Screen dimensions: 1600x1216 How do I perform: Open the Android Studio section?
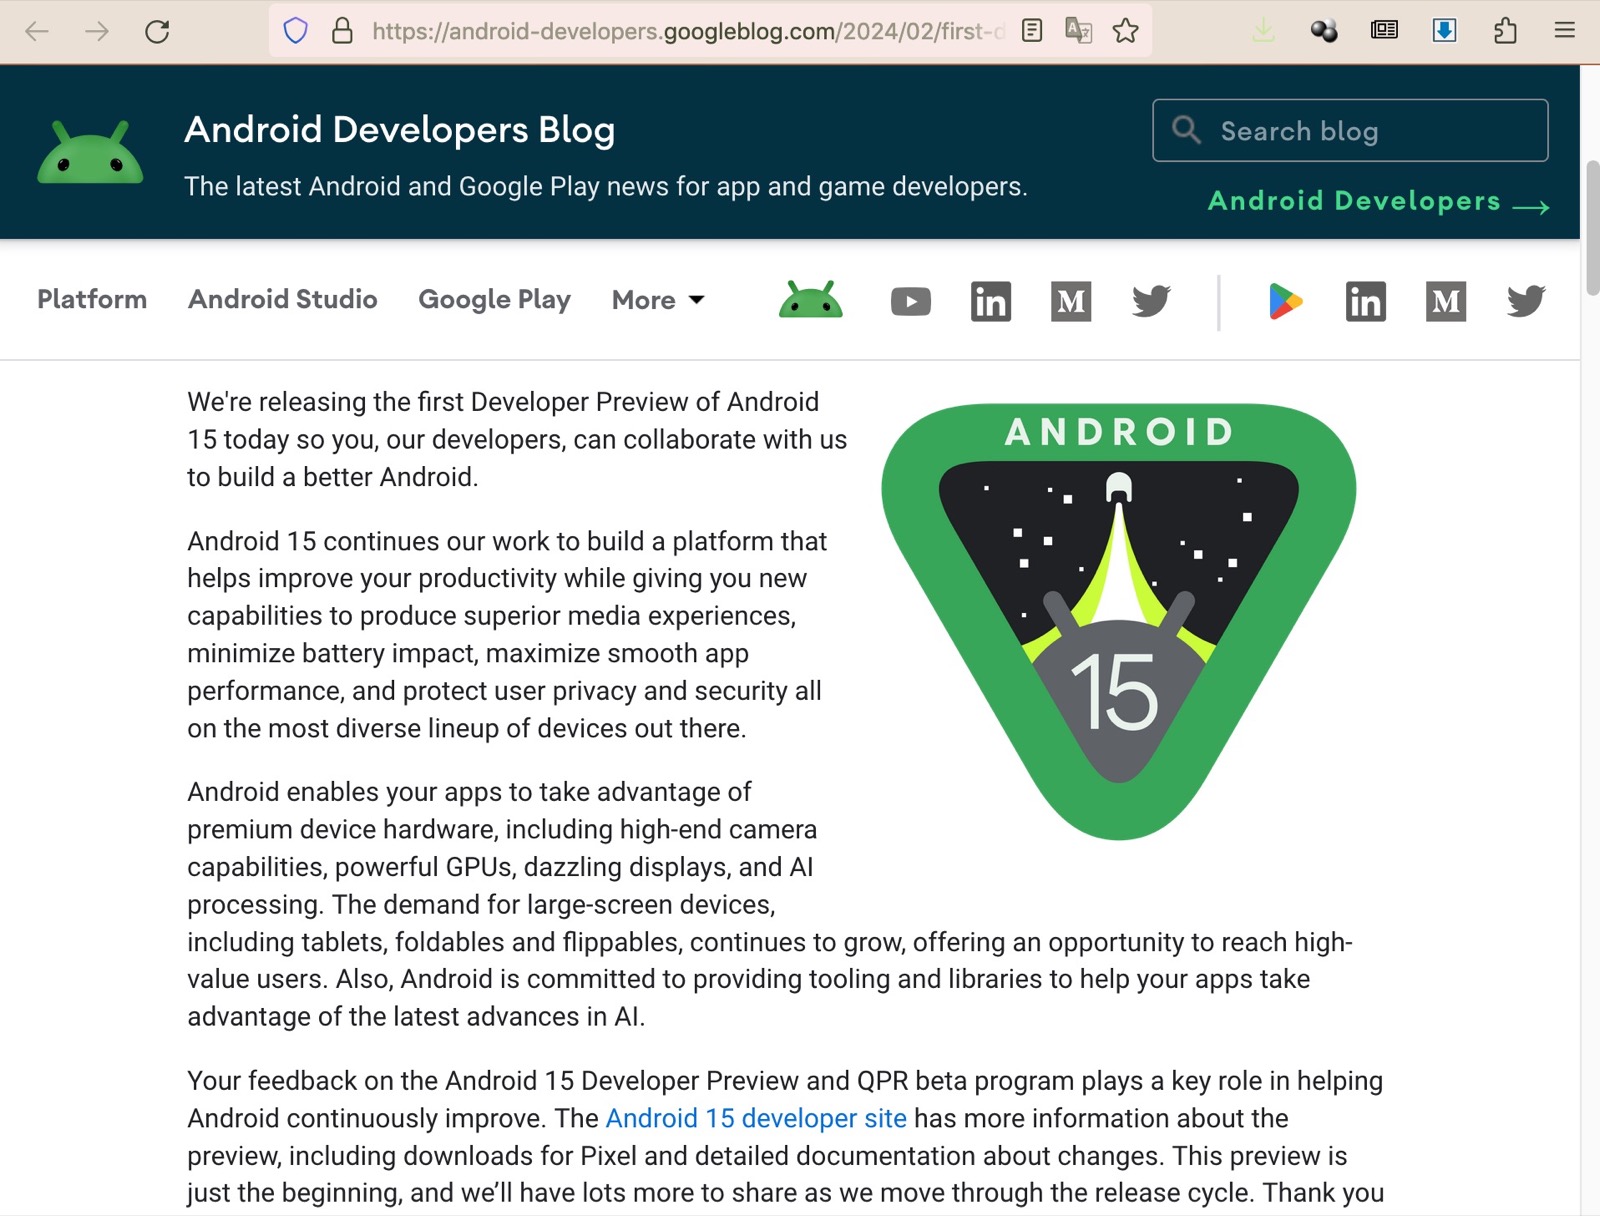(x=283, y=299)
